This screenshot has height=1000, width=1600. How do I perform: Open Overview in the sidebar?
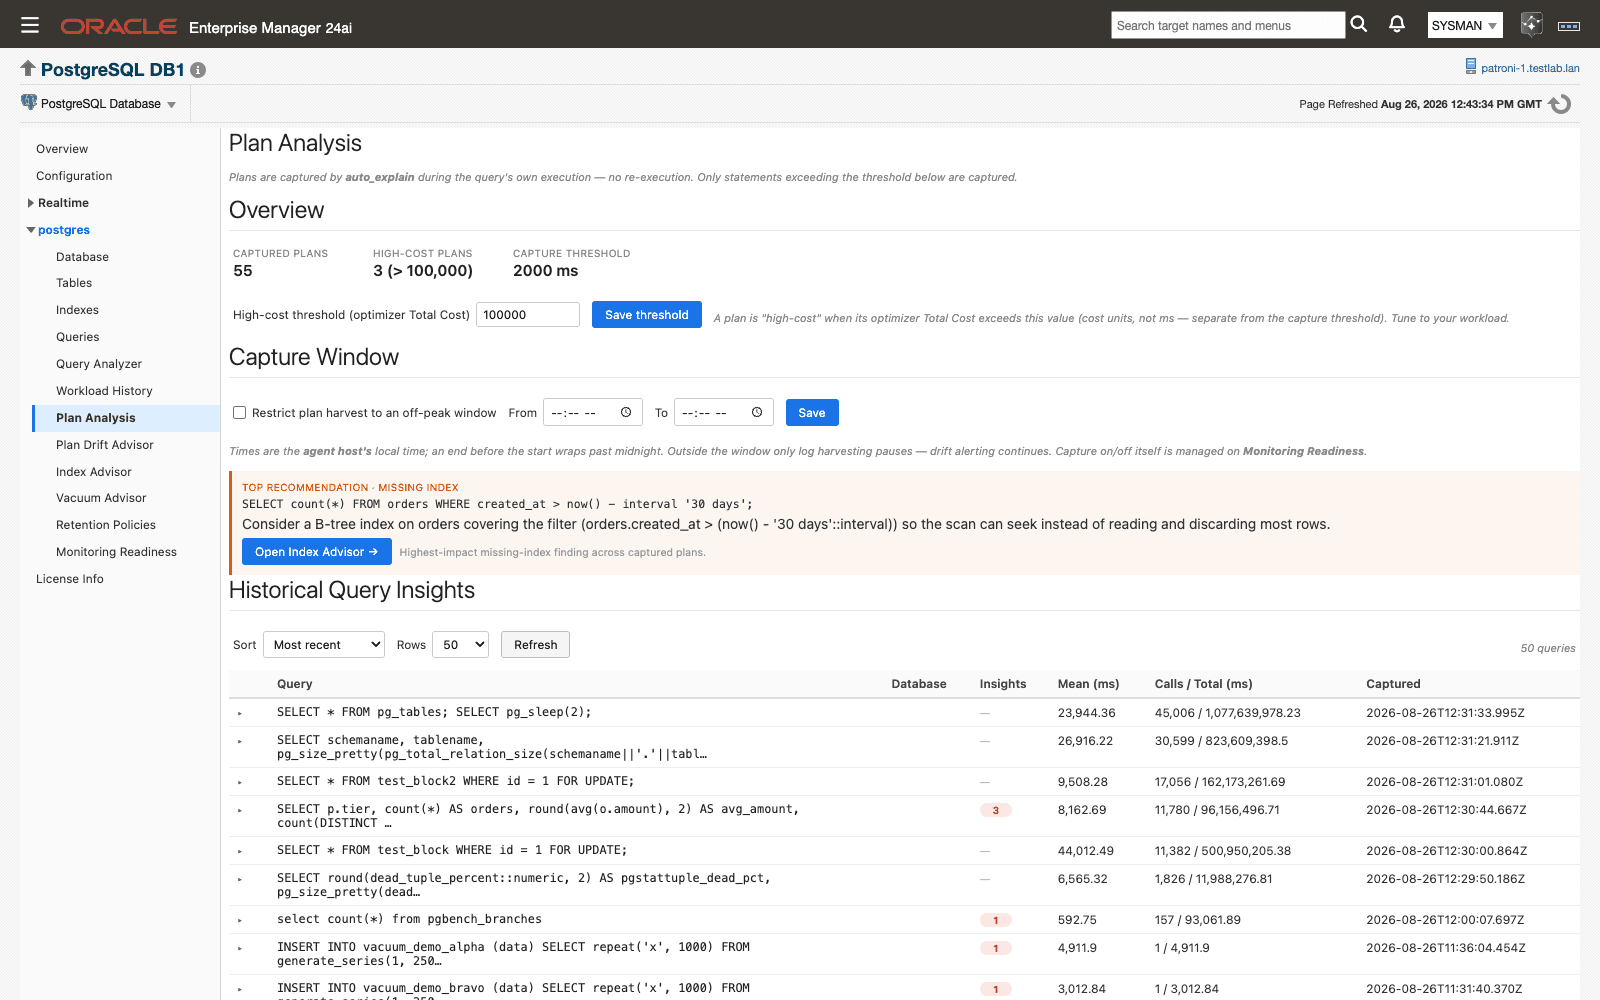pyautogui.click(x=62, y=149)
